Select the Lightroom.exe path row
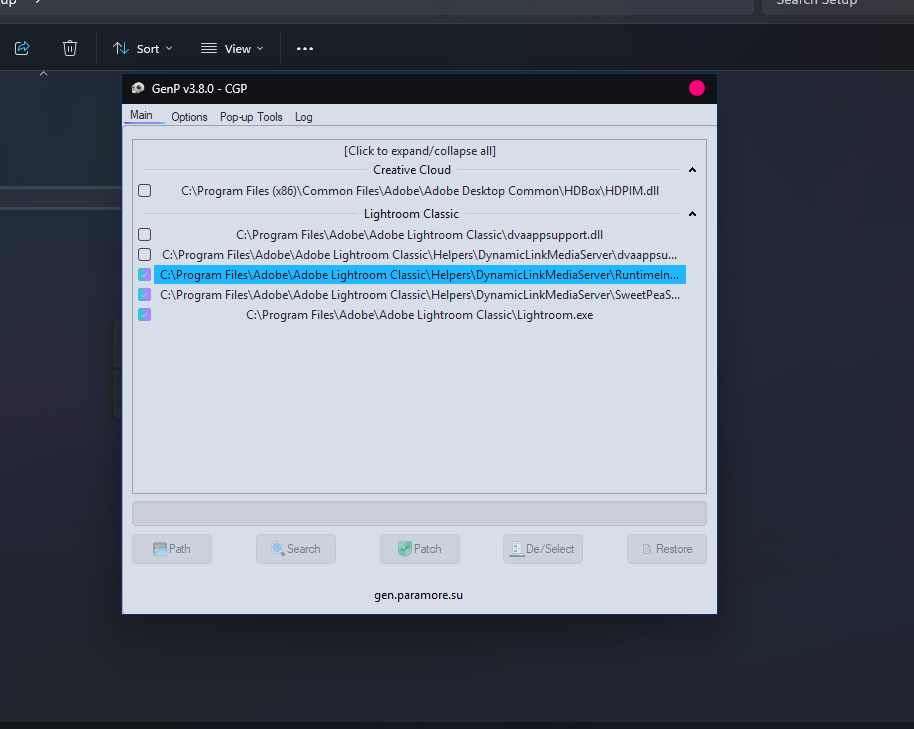Screen dimensions: 914x729 click(420, 315)
